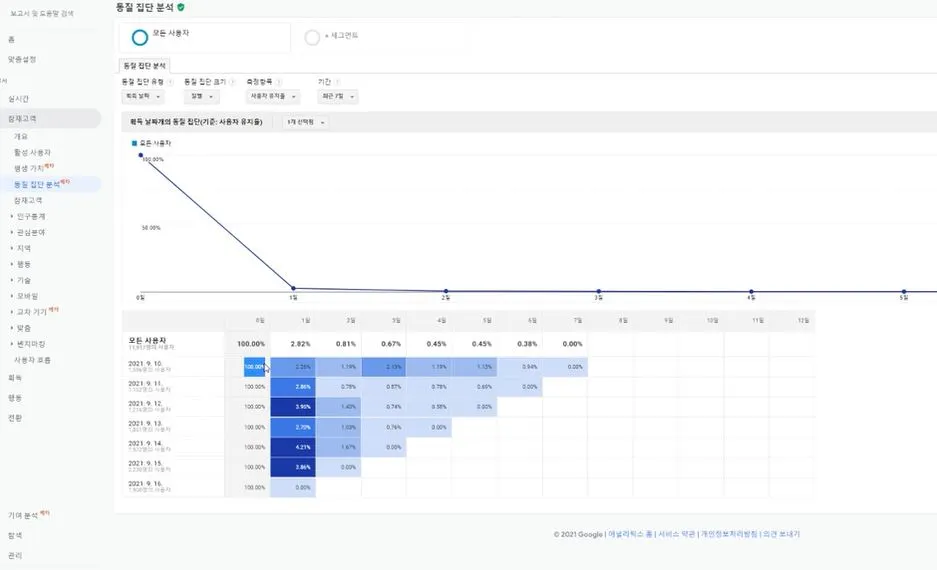Click the chart data point at day 0
The image size is (937, 570).
141,155
